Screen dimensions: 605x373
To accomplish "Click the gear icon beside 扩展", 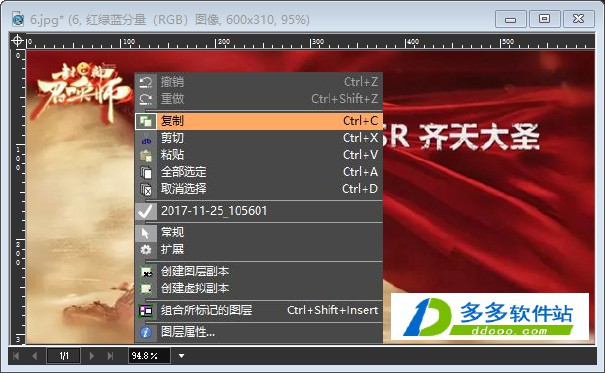I will click(145, 250).
